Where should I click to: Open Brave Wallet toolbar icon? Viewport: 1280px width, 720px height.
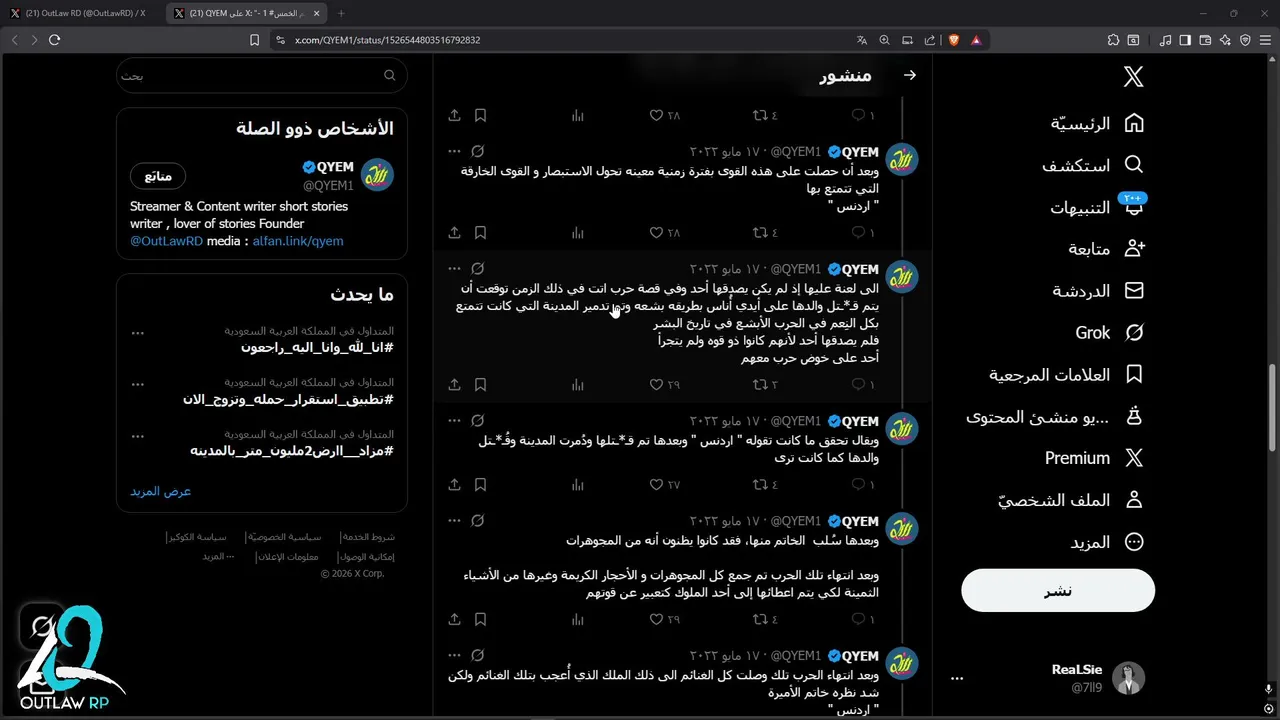point(1205,40)
